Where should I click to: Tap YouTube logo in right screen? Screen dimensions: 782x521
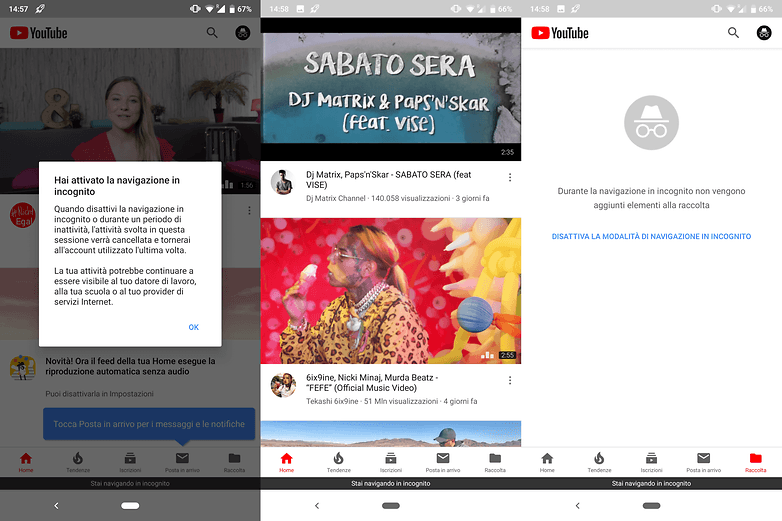pyautogui.click(x=560, y=33)
